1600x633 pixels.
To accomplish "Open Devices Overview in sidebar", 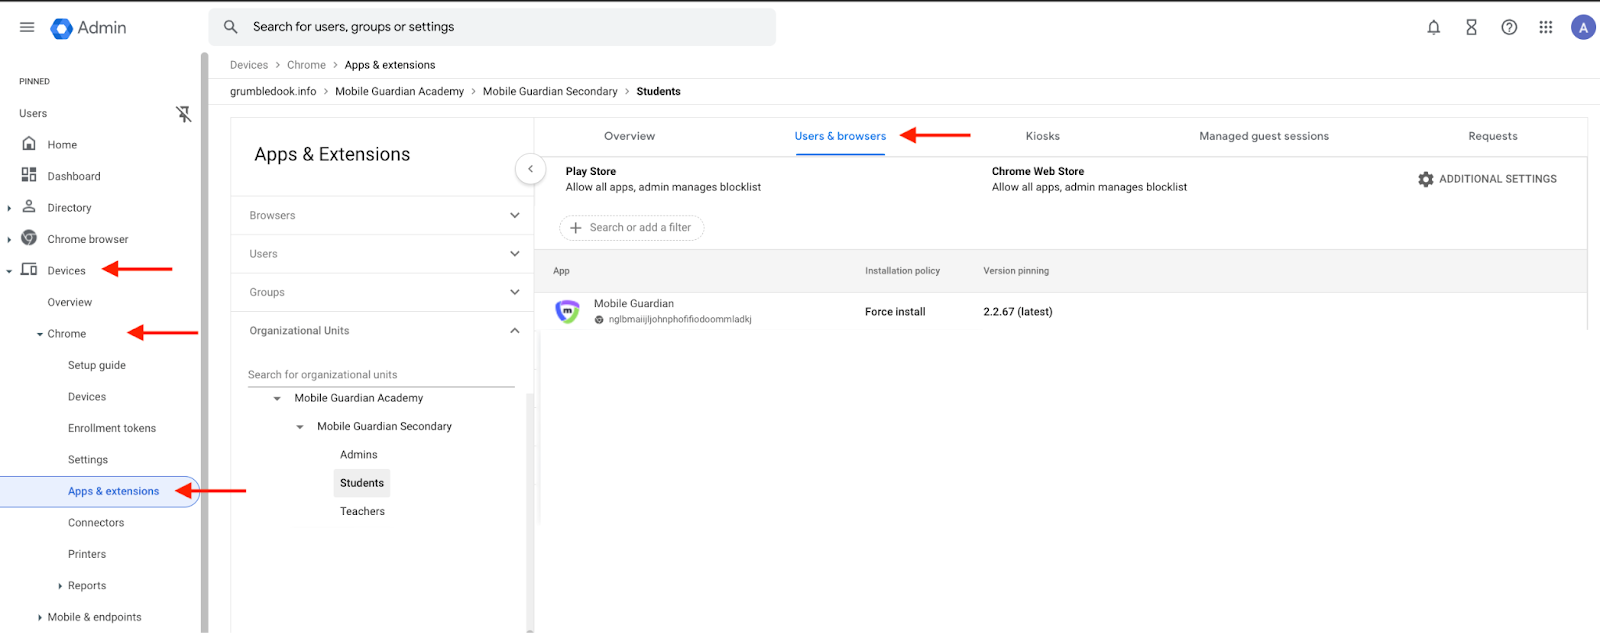I will (70, 302).
